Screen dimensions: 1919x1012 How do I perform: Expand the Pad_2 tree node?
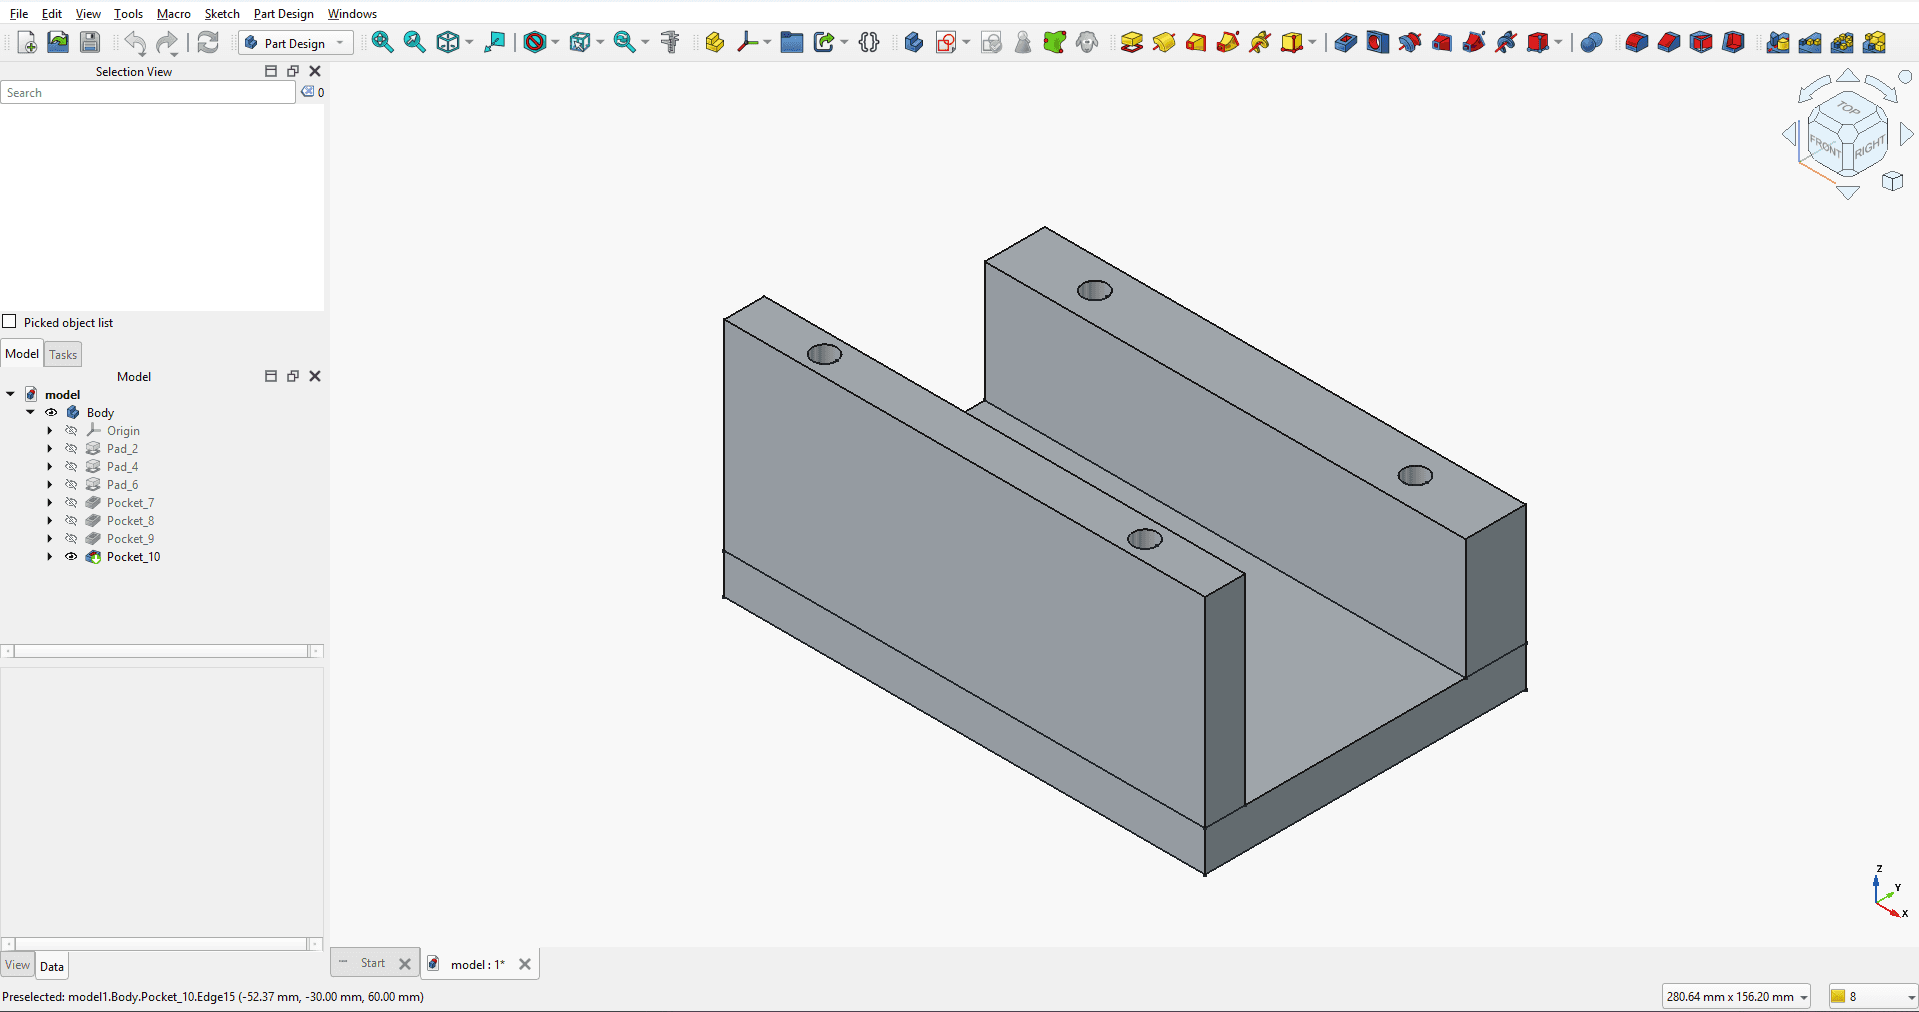point(50,448)
